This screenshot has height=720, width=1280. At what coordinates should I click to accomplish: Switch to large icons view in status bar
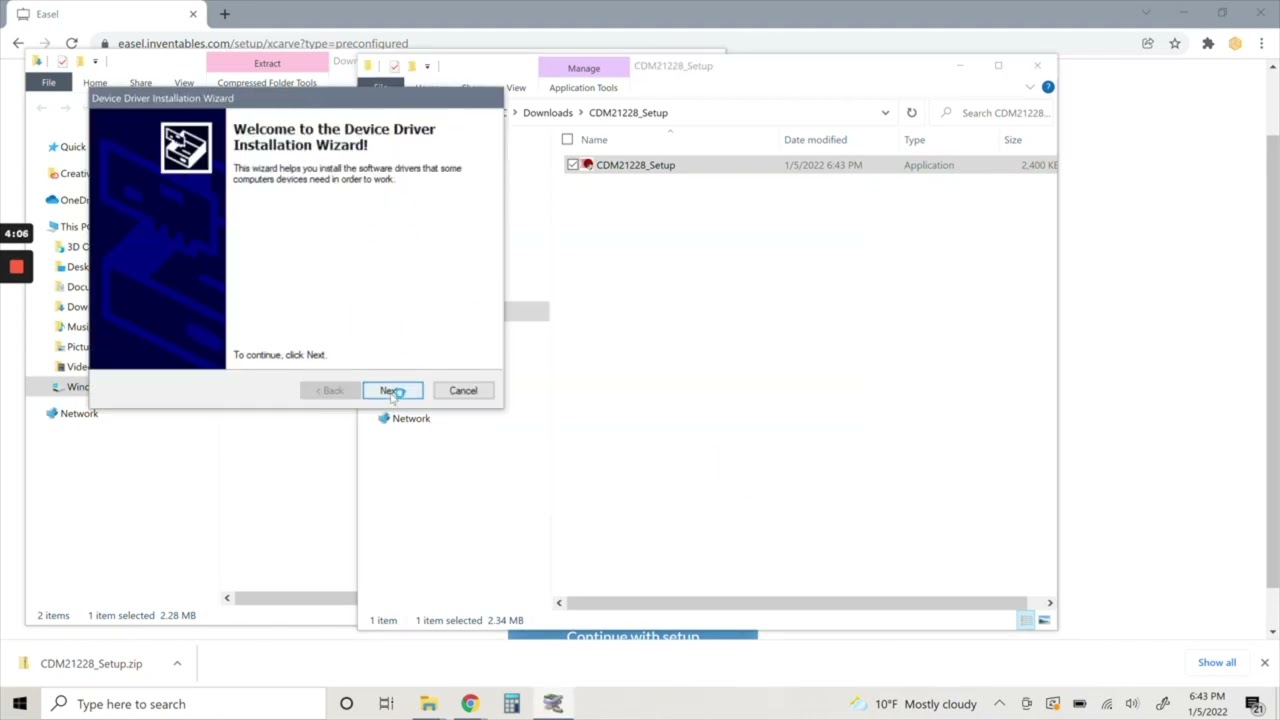click(x=1044, y=620)
